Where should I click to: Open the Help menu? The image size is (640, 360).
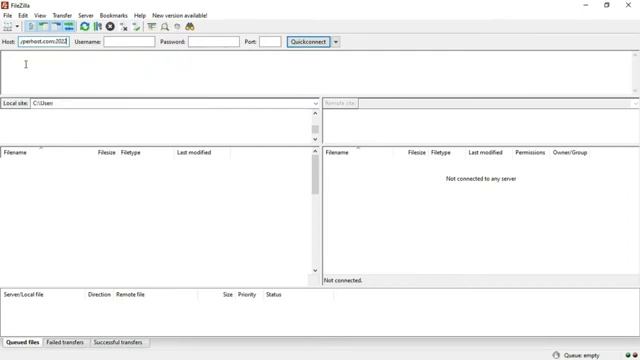coord(140,16)
